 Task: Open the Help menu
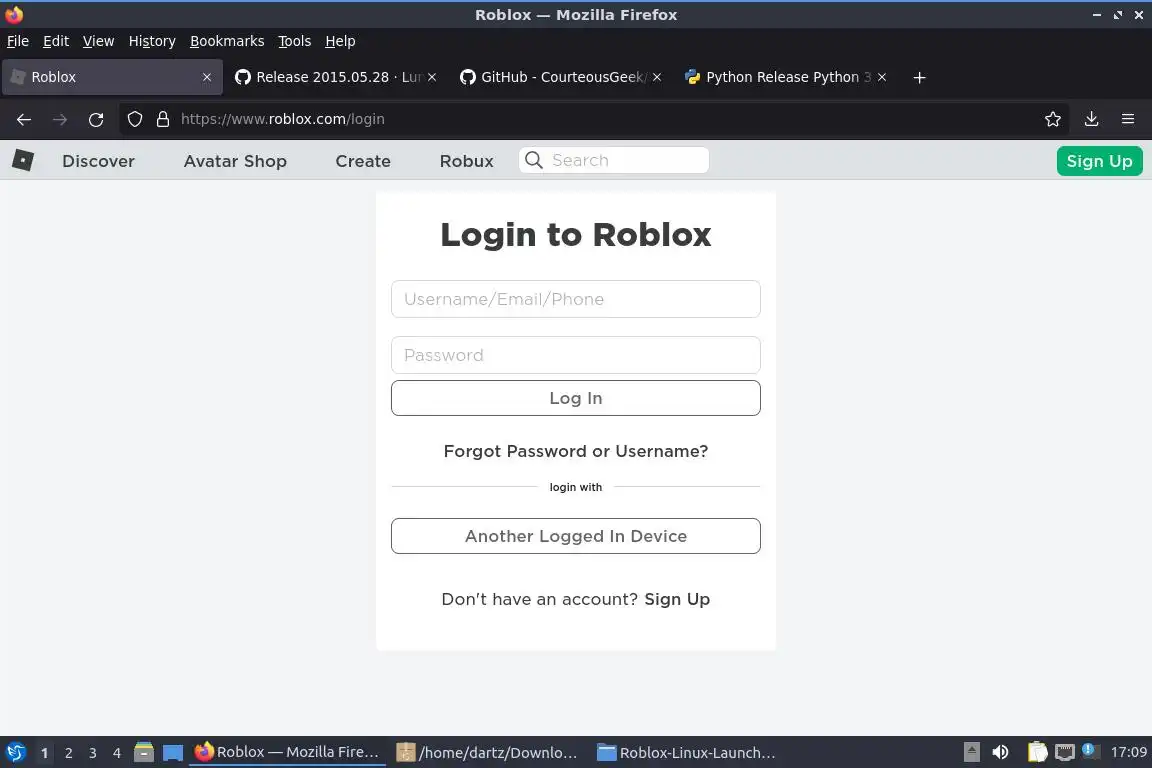point(340,41)
